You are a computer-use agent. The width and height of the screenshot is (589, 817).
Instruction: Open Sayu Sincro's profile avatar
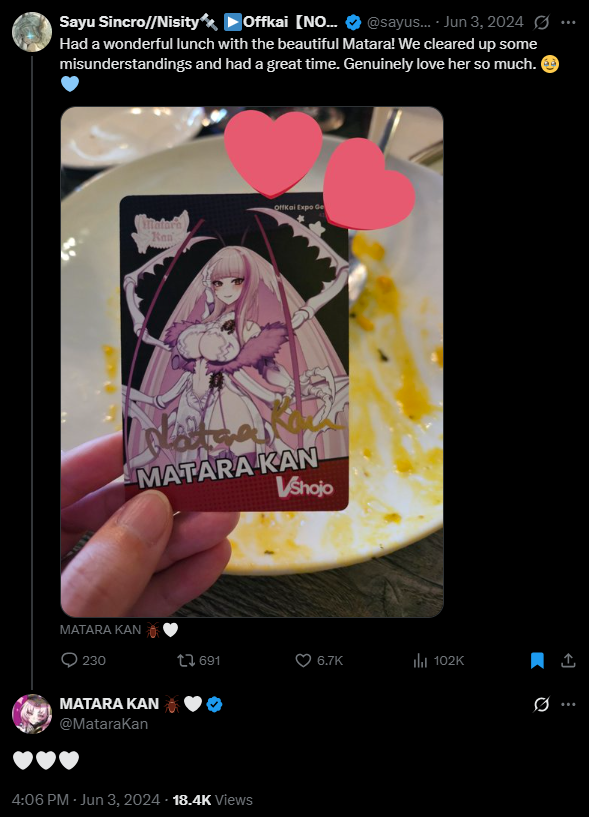(32, 32)
